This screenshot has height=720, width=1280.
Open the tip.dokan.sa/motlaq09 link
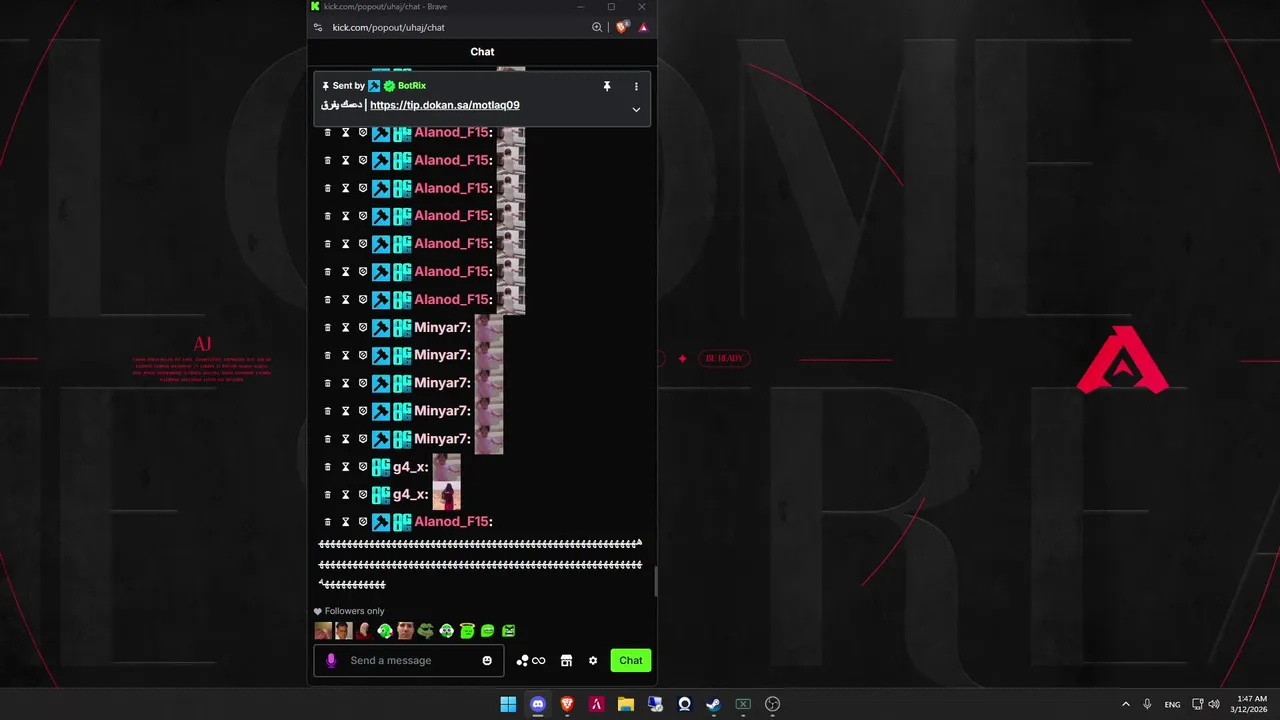click(445, 105)
